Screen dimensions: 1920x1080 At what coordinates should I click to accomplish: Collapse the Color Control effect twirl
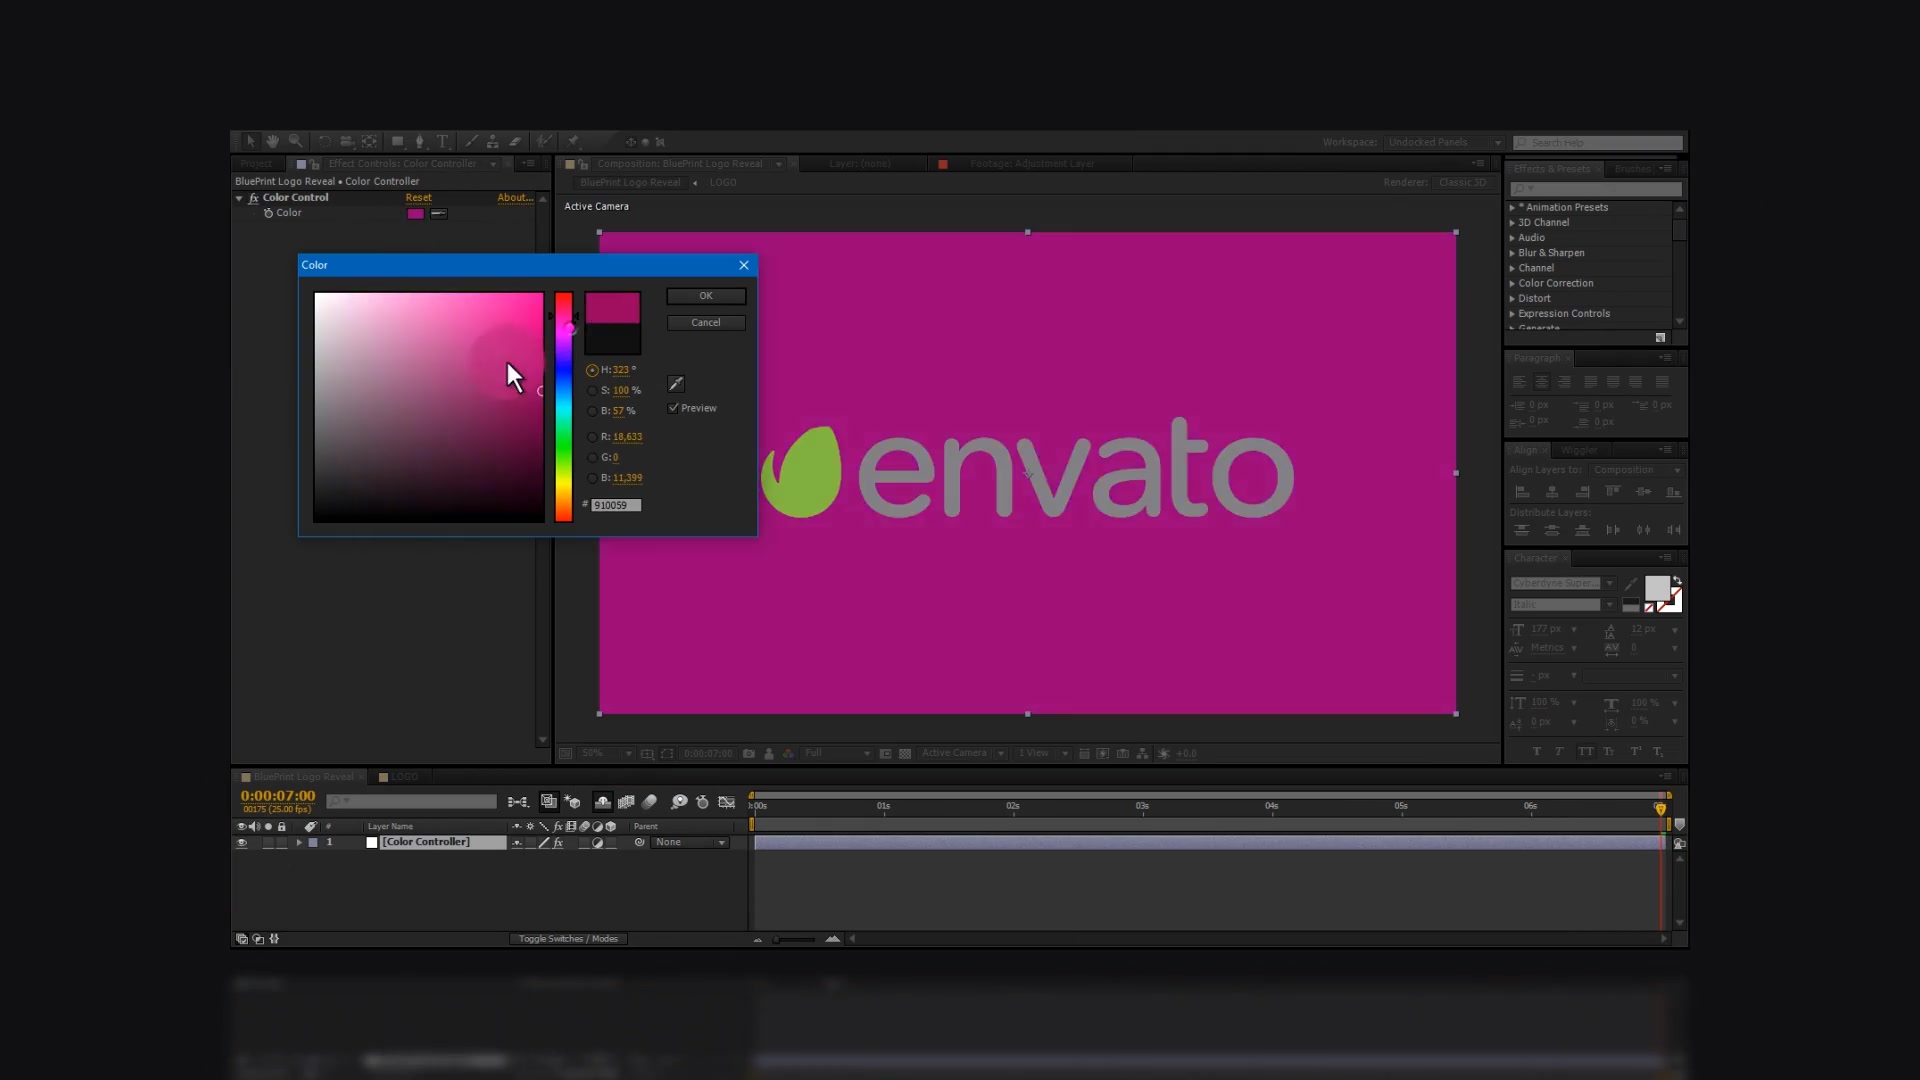240,198
